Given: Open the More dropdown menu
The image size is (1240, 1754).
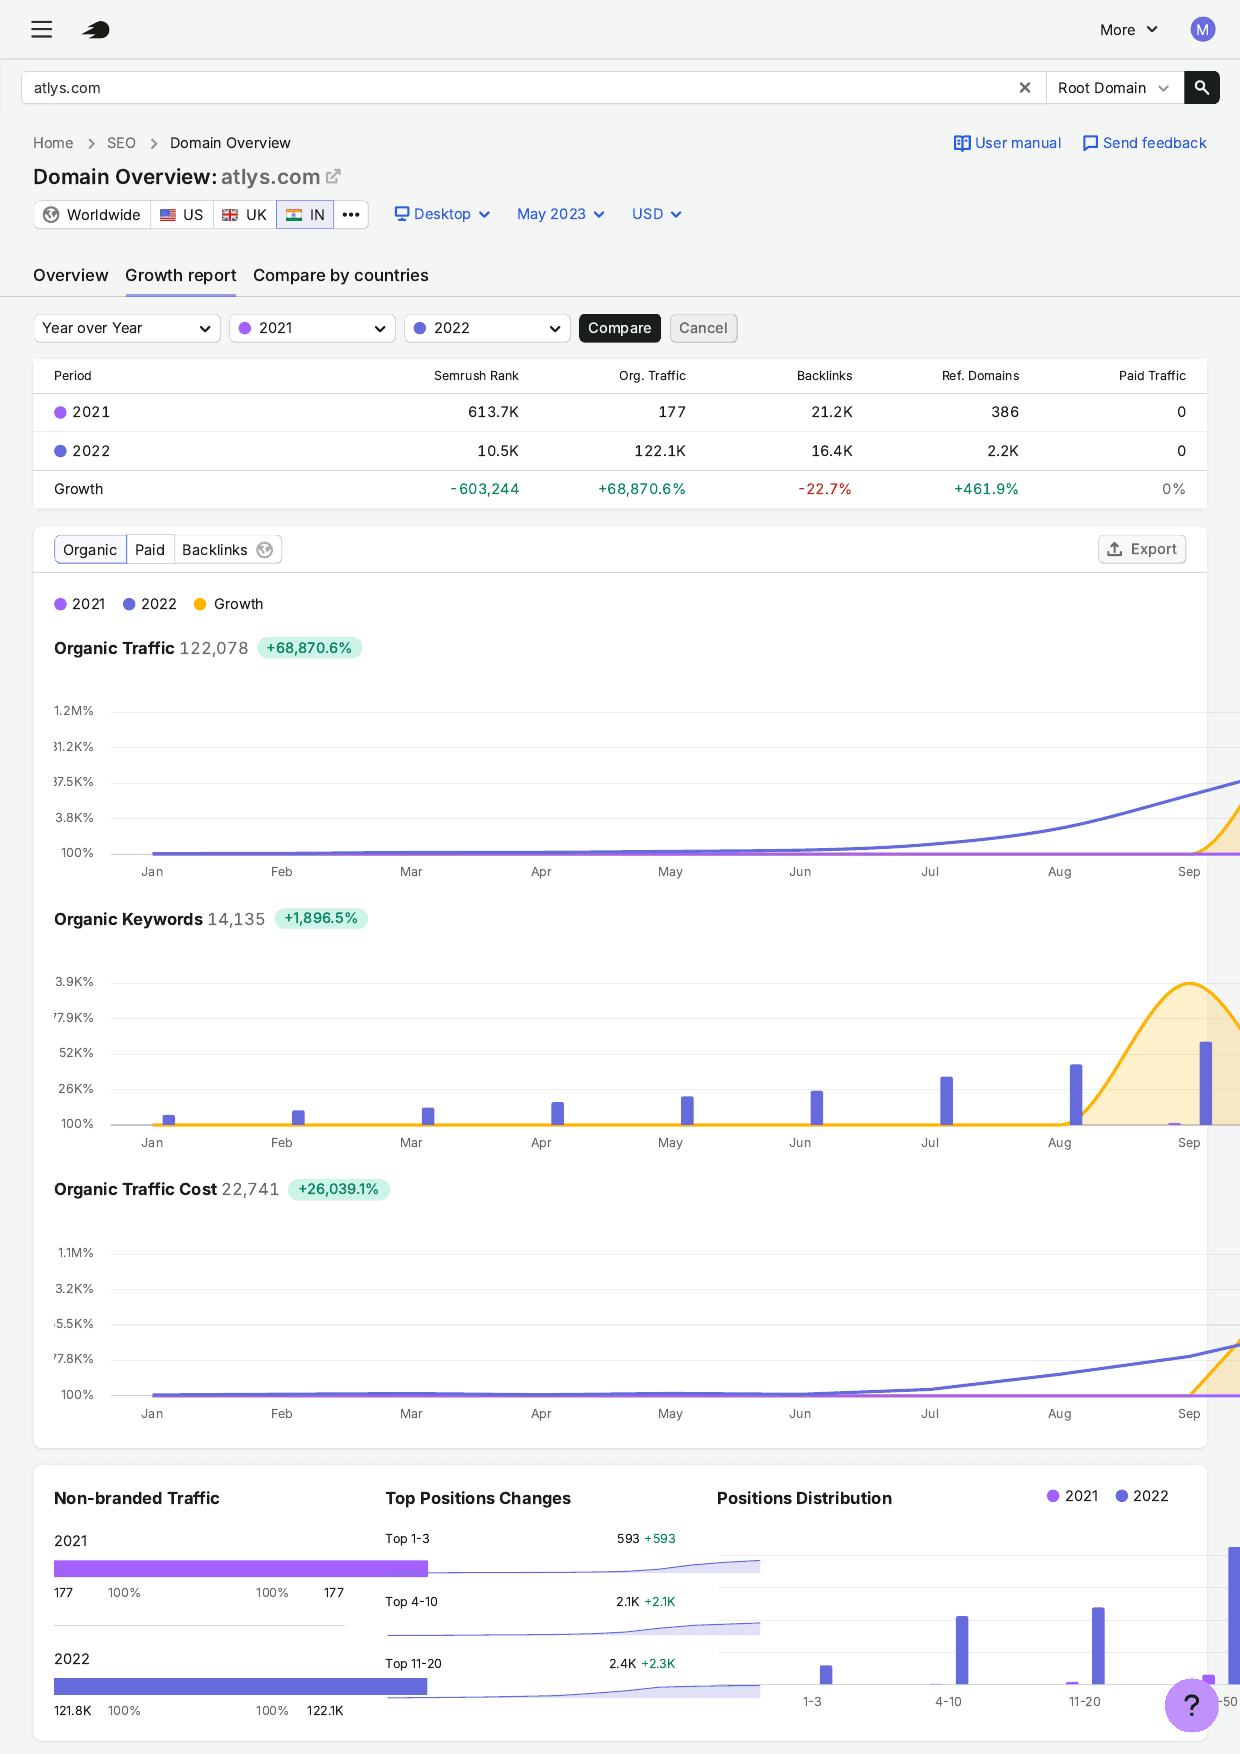Looking at the screenshot, I should [x=1129, y=30].
